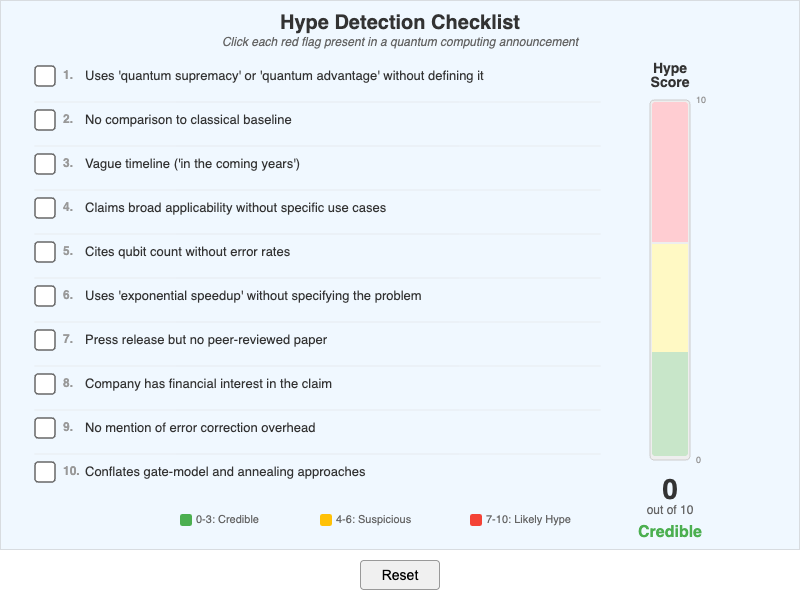Click the green 'Credible' rating label
800x602 pixels.
pos(668,531)
